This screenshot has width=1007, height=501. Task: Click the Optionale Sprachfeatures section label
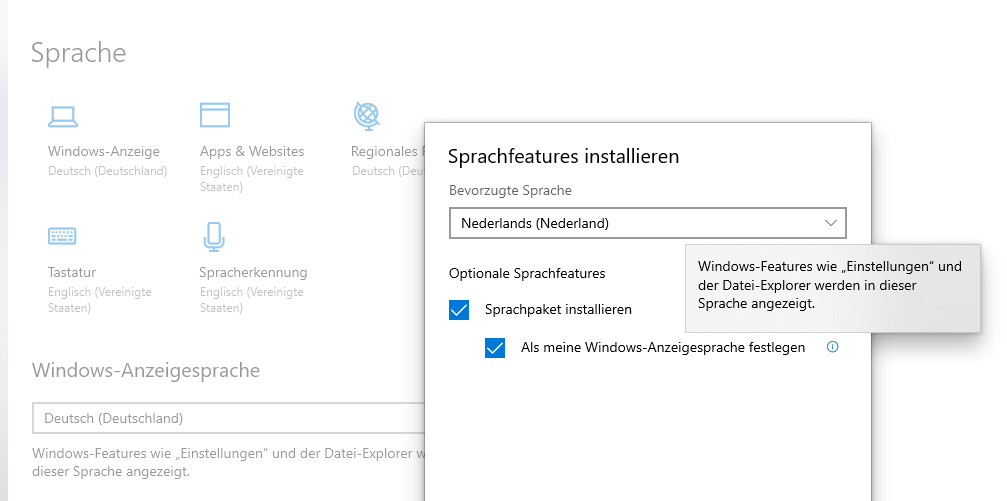tap(527, 273)
